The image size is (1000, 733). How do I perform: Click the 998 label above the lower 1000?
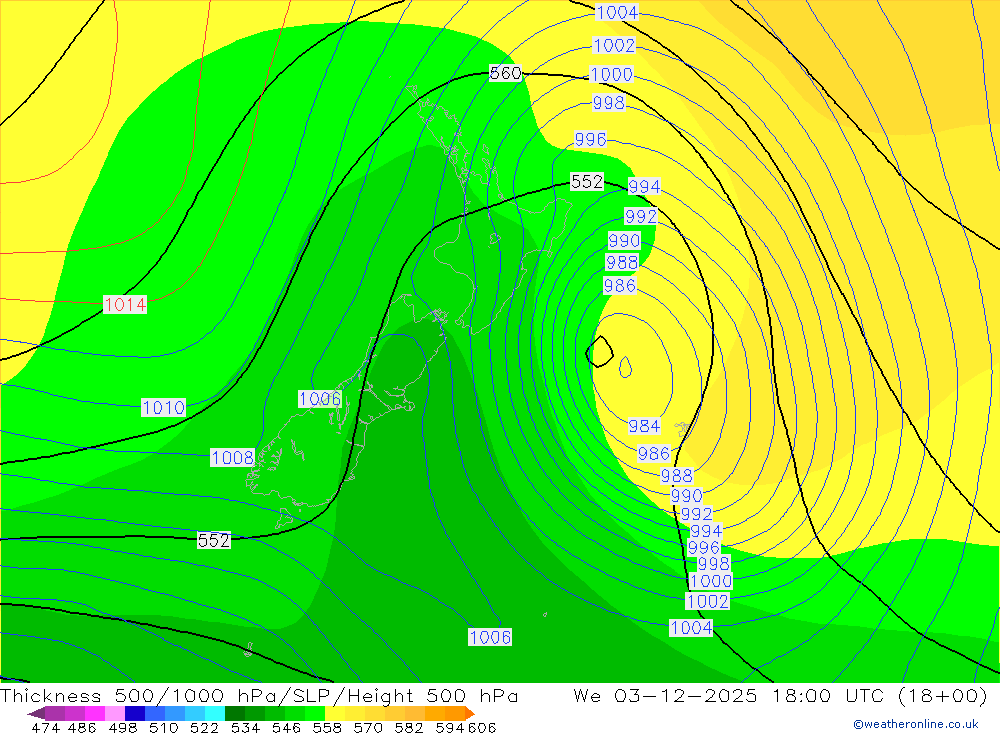point(713,564)
